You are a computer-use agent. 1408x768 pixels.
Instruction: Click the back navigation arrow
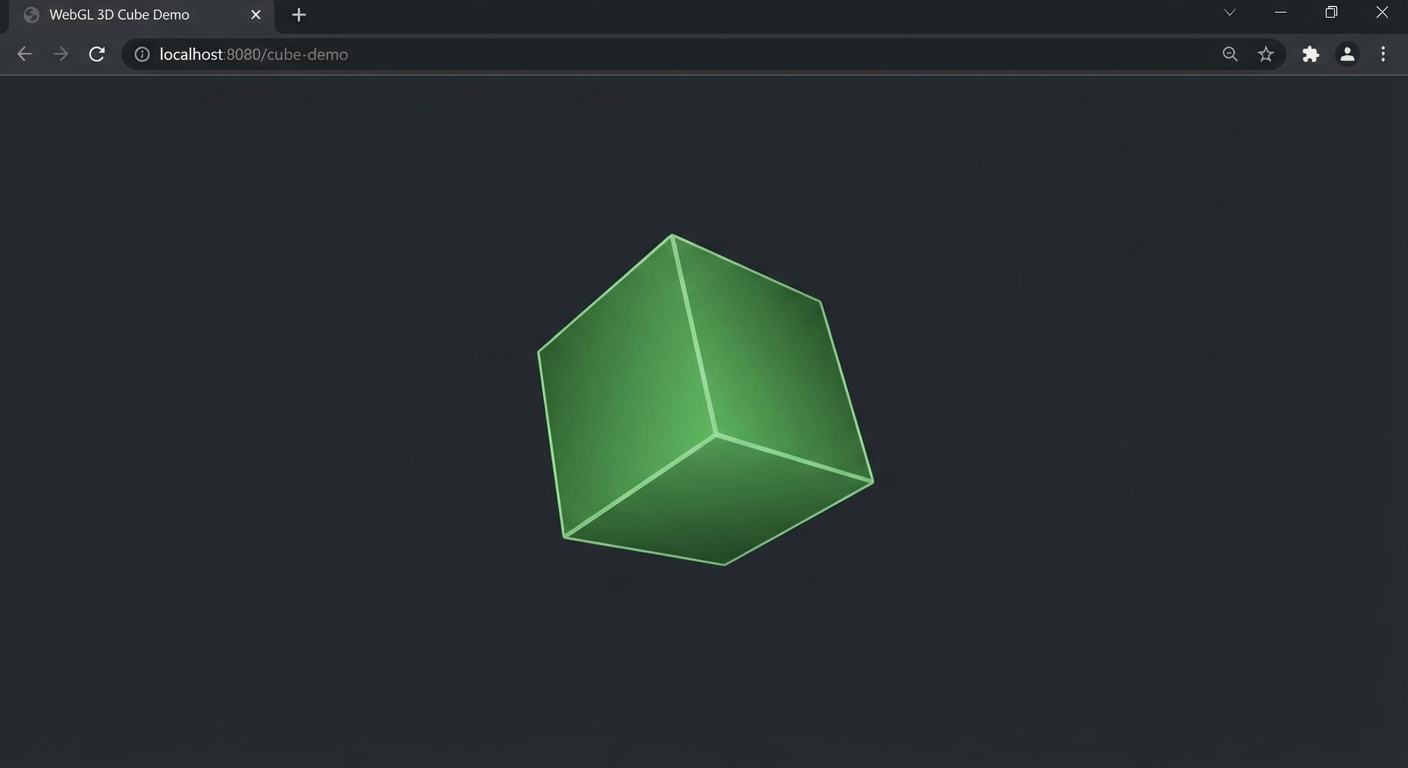pyautogui.click(x=24, y=54)
